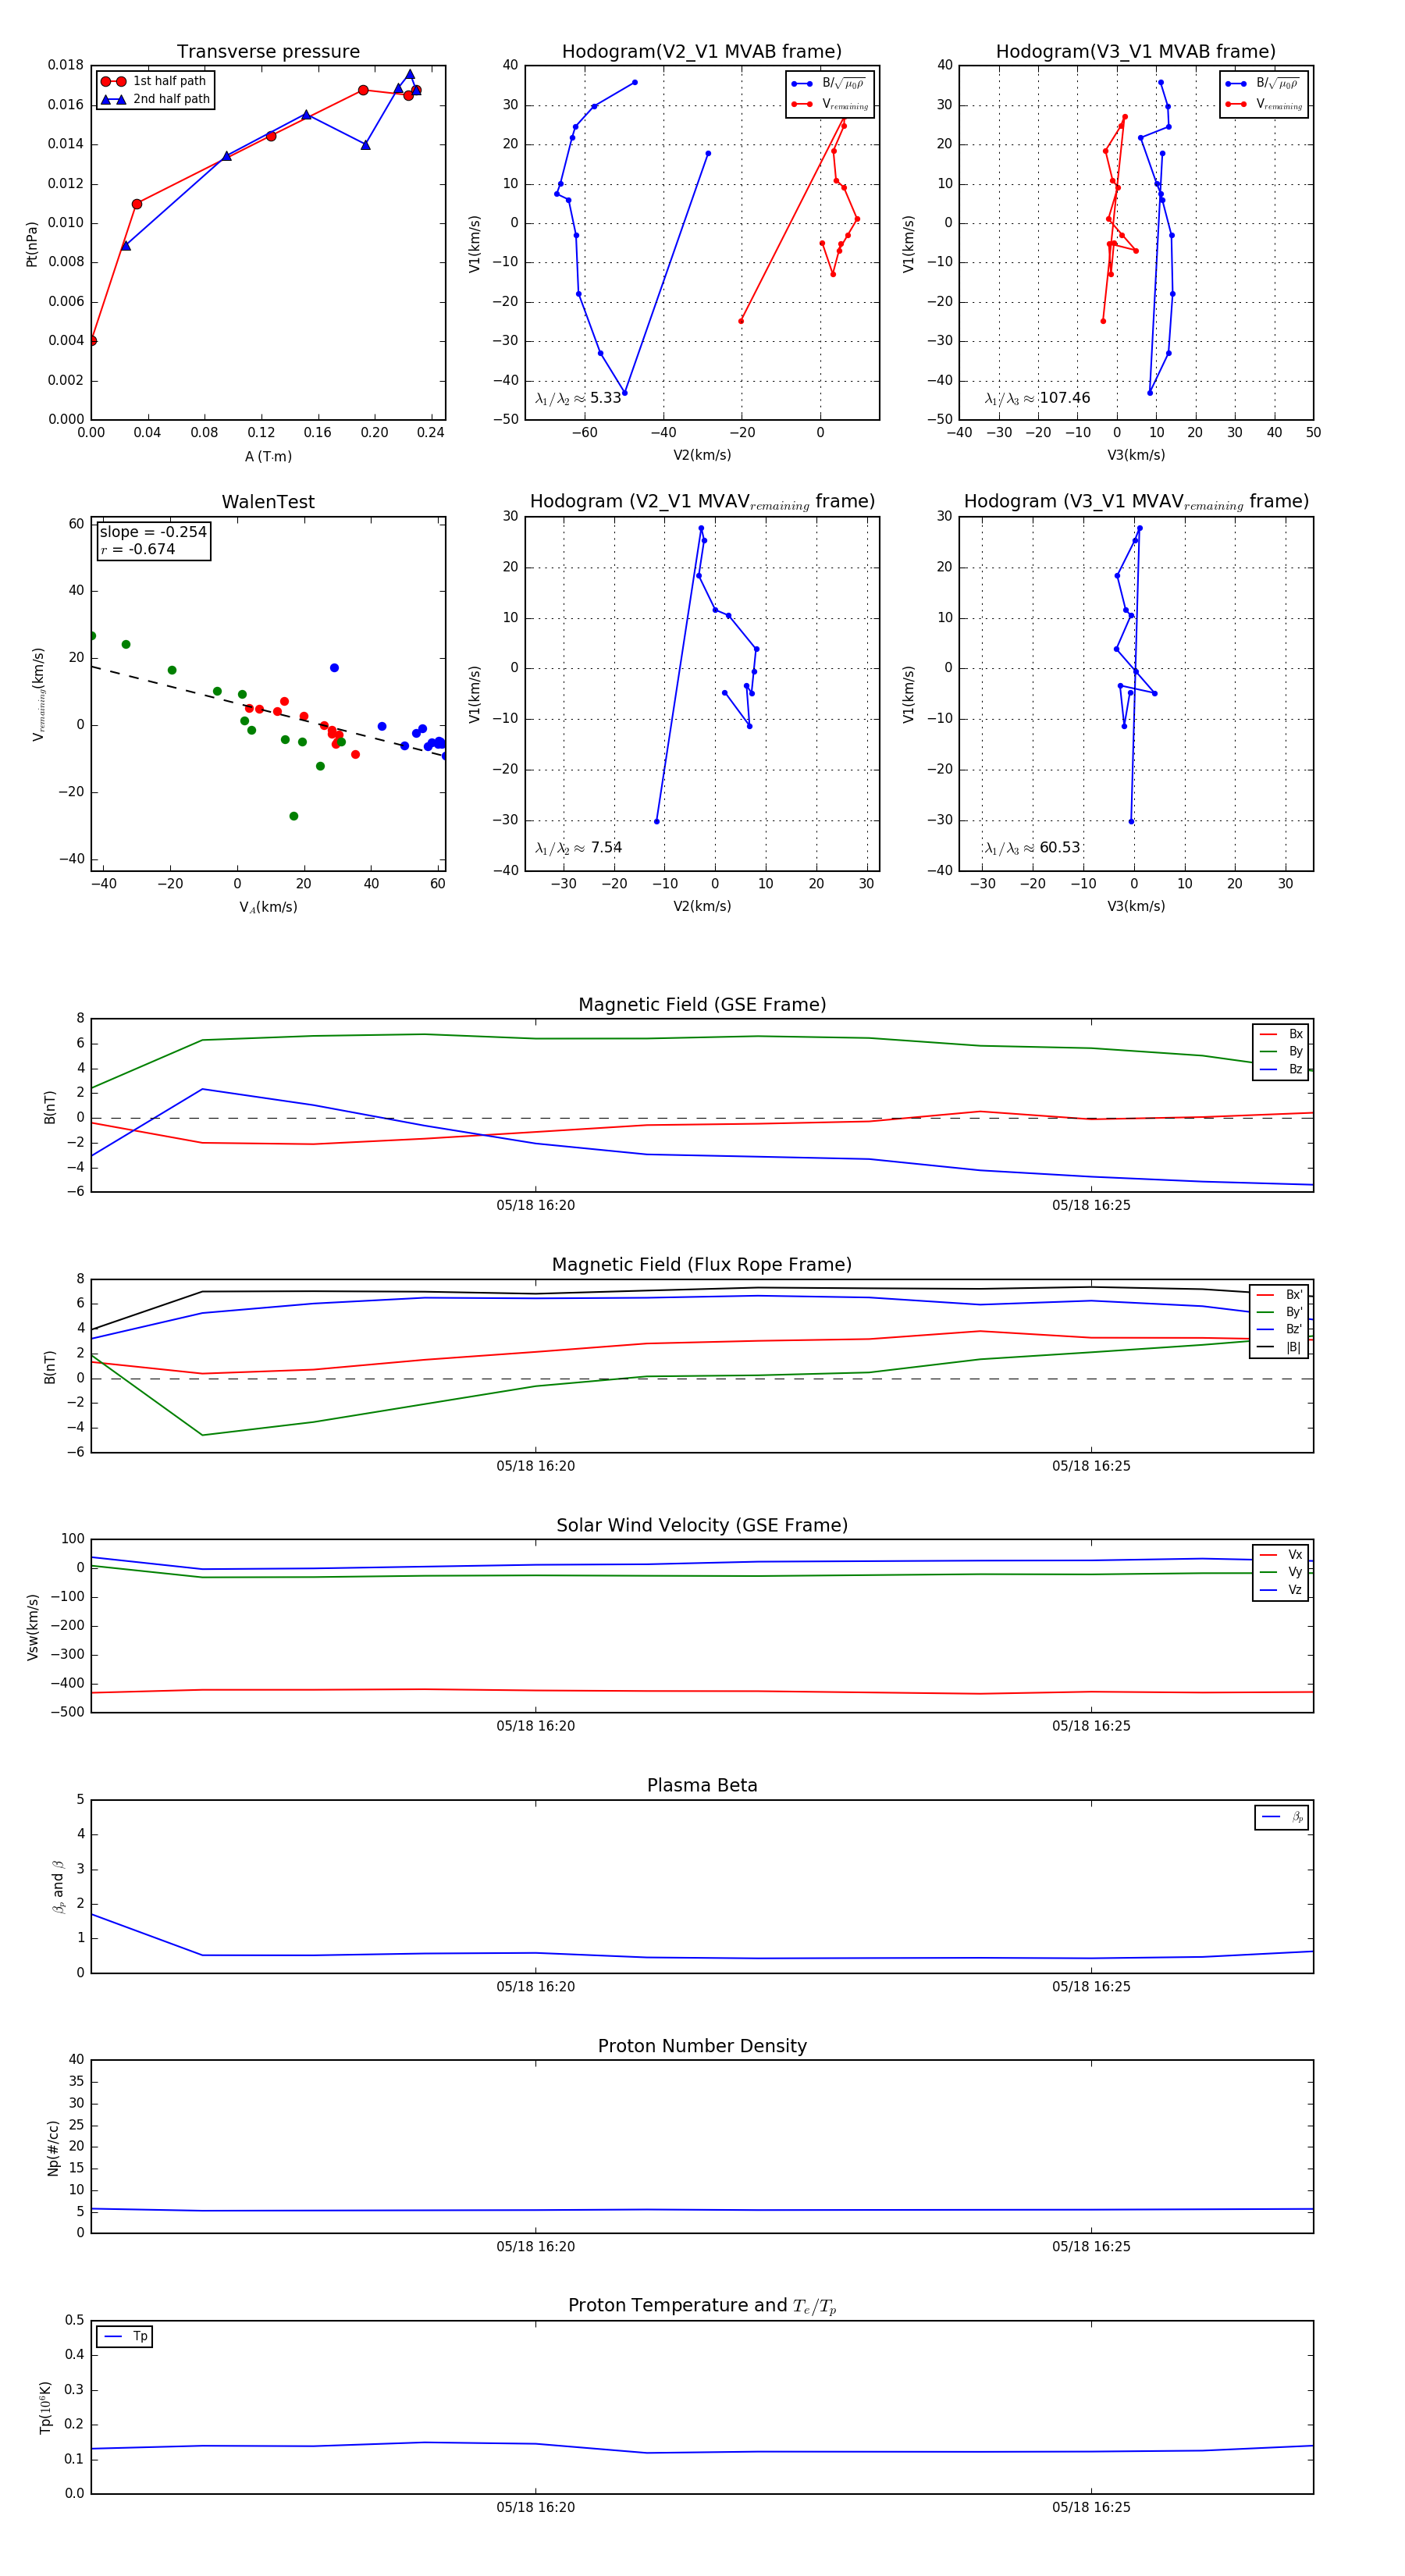Select the 'Vx' legend entry

1281,1554
